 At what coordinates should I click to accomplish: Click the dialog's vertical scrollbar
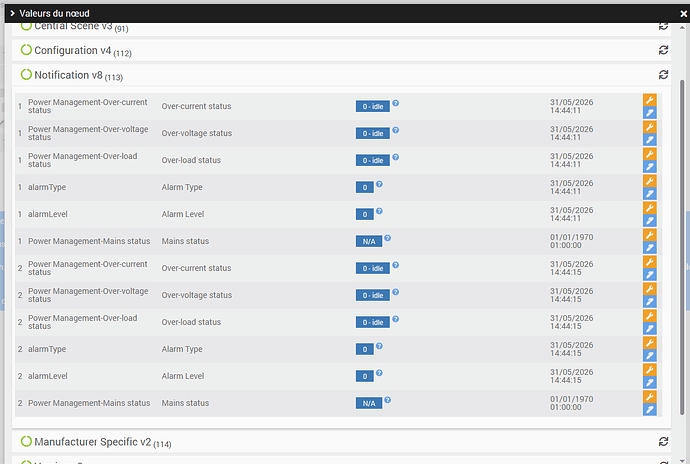pos(683,247)
